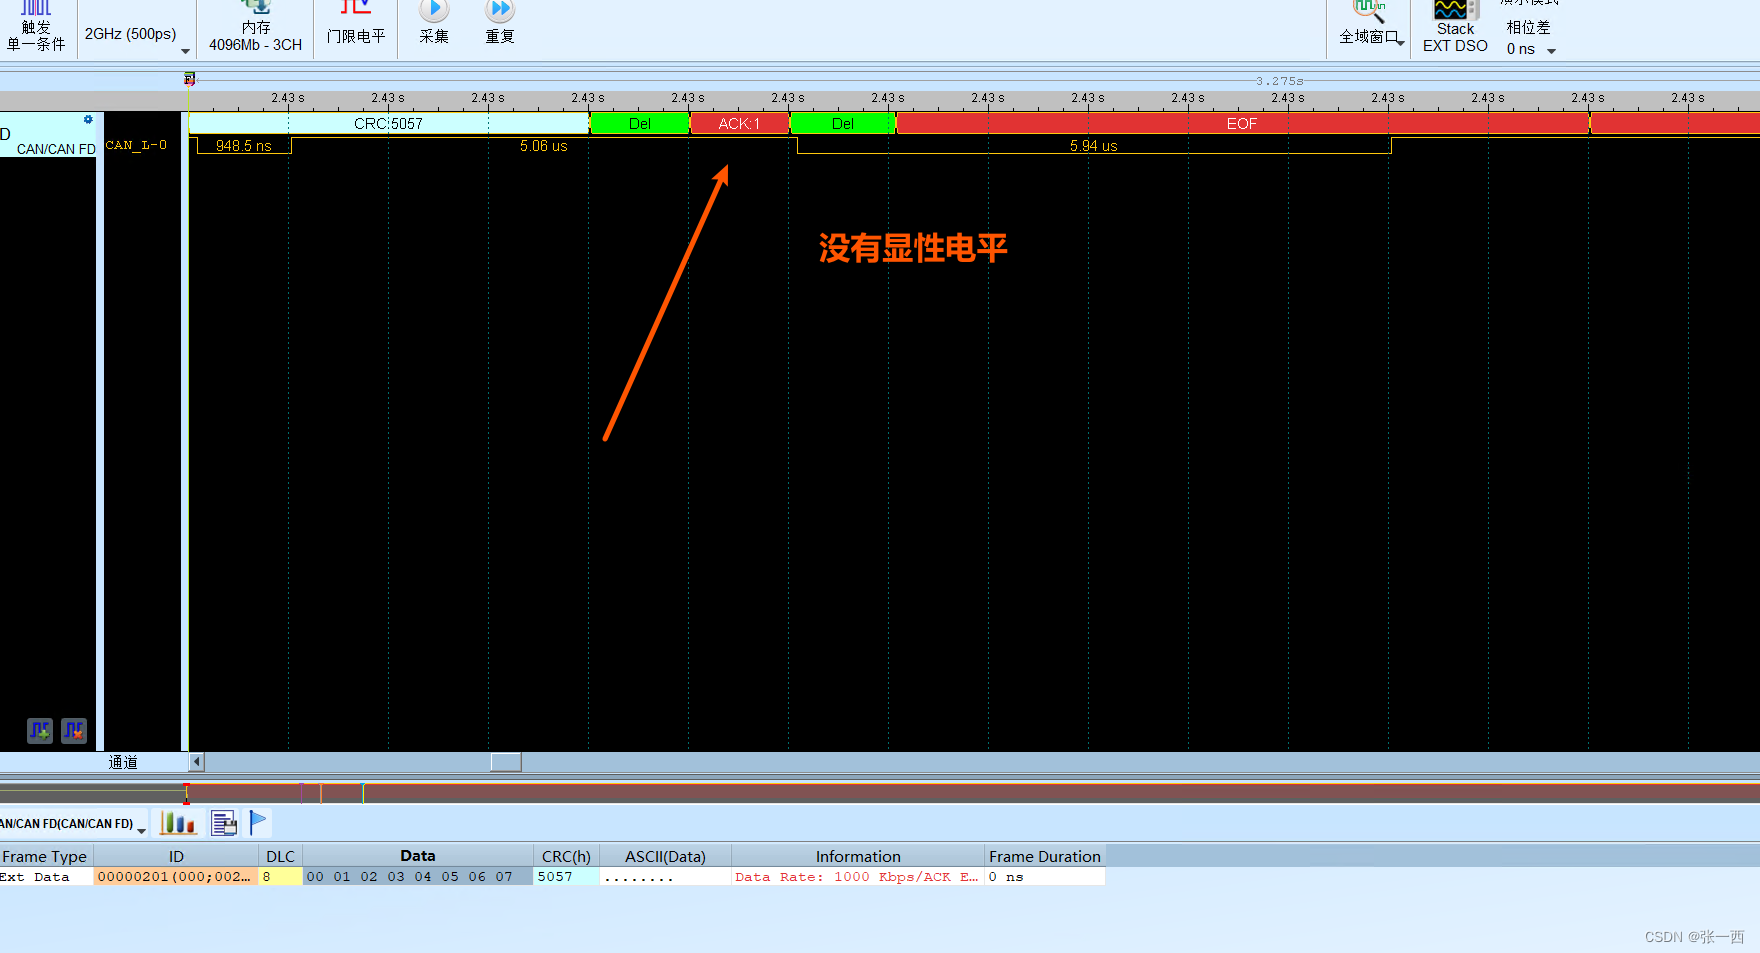Viewport: 1760px width, 953px height.
Task: Click the second green Del segment
Action: [843, 123]
